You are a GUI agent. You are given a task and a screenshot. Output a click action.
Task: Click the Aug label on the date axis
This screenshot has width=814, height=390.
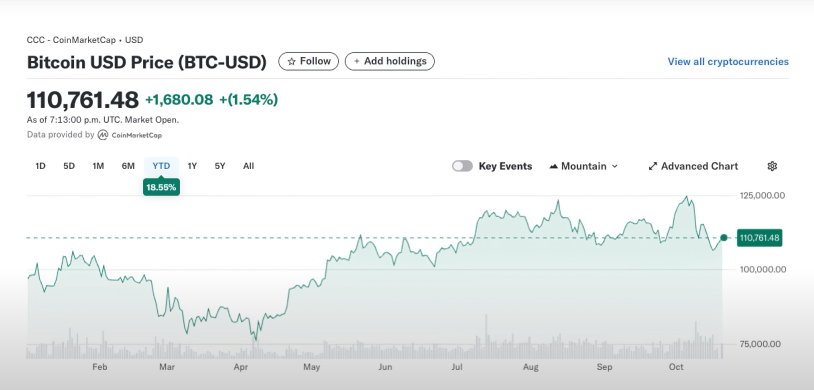[x=531, y=367]
